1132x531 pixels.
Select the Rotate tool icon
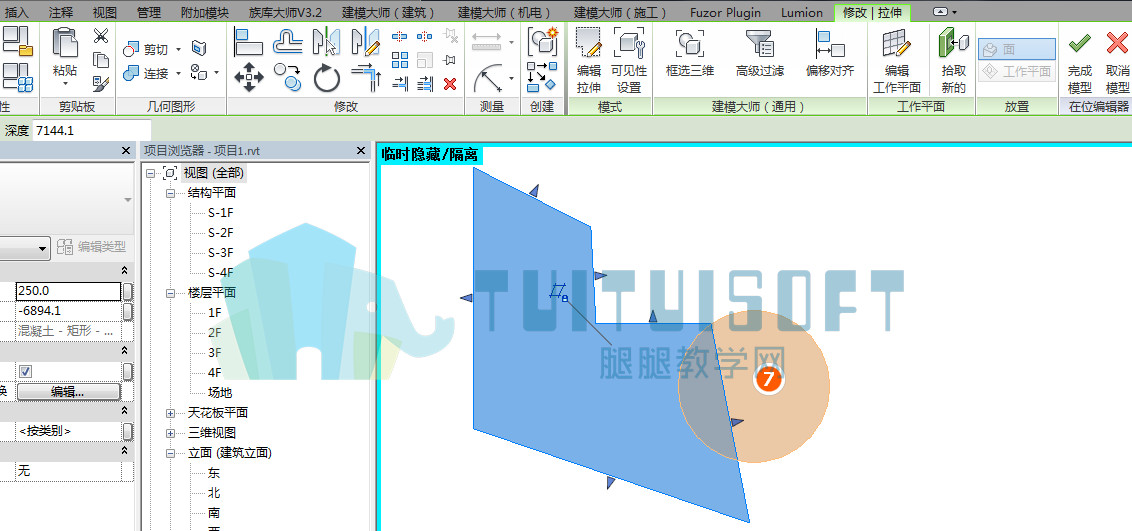326,78
